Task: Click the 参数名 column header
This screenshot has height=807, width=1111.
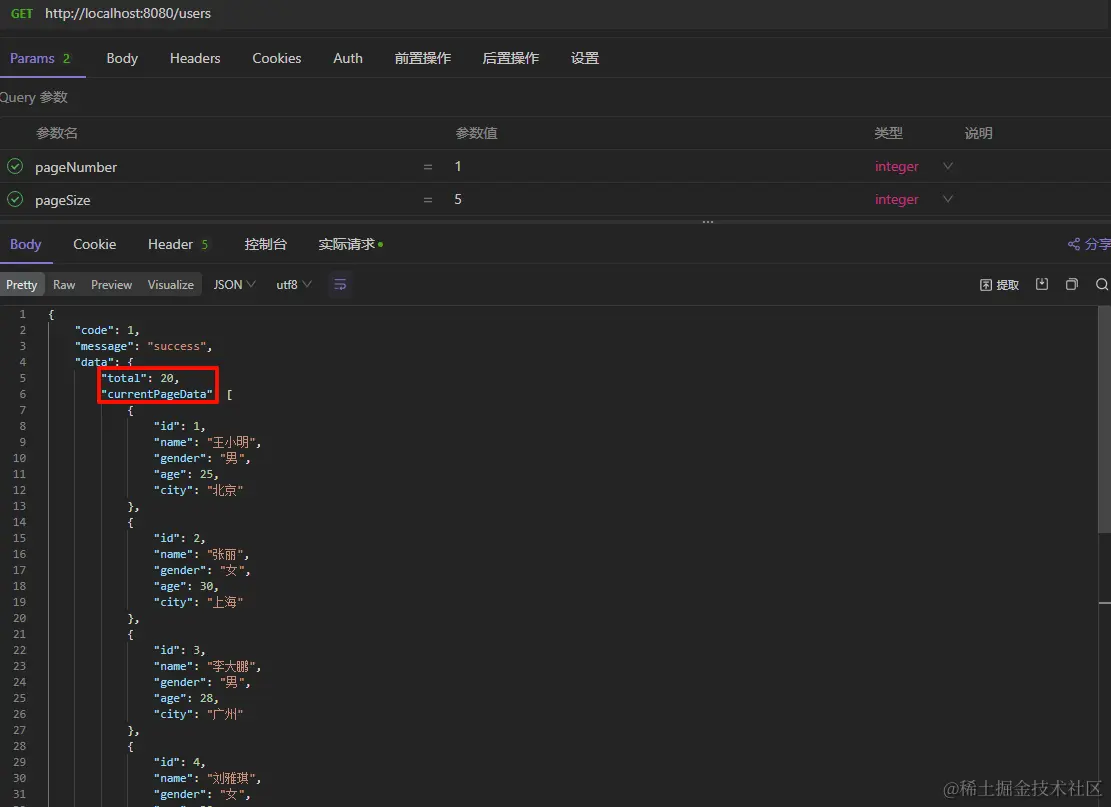Action: point(57,133)
